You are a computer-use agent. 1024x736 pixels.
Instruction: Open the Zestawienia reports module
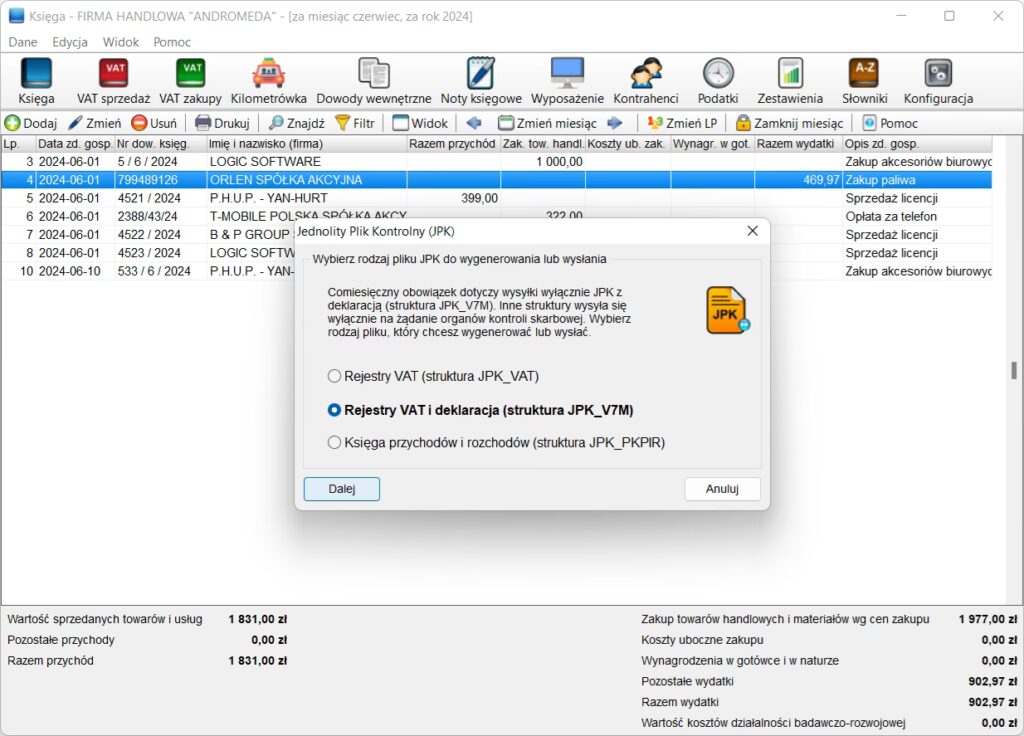[790, 81]
